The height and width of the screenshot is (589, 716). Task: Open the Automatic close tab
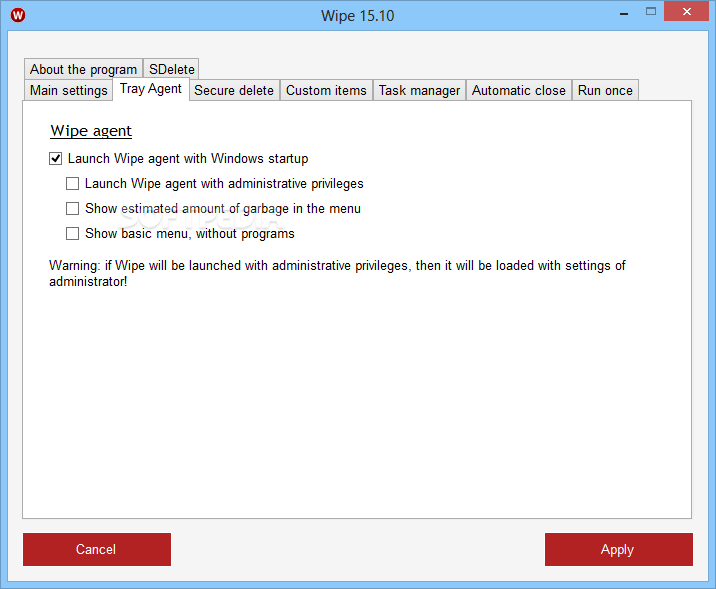(518, 90)
